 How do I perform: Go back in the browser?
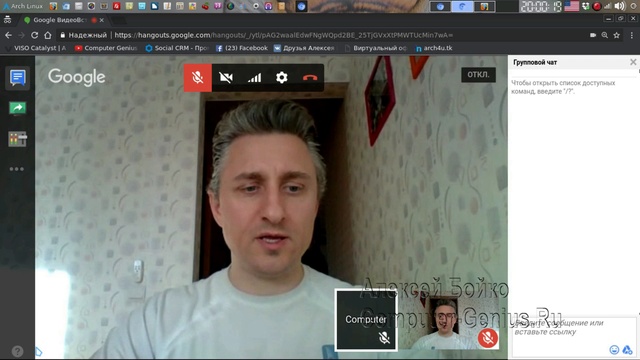(9, 35)
